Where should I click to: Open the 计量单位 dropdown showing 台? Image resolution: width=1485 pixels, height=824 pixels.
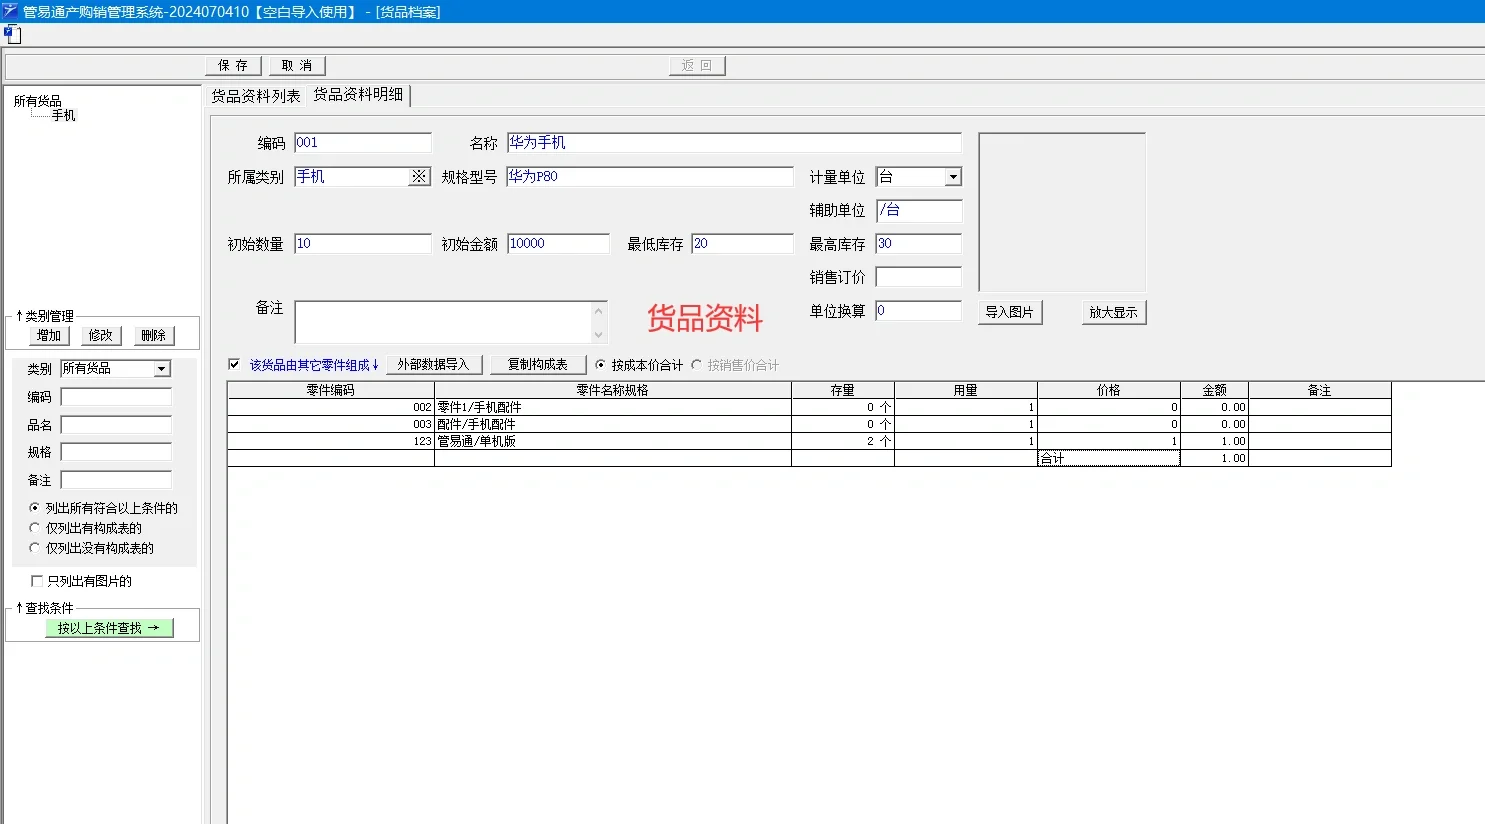pos(952,176)
